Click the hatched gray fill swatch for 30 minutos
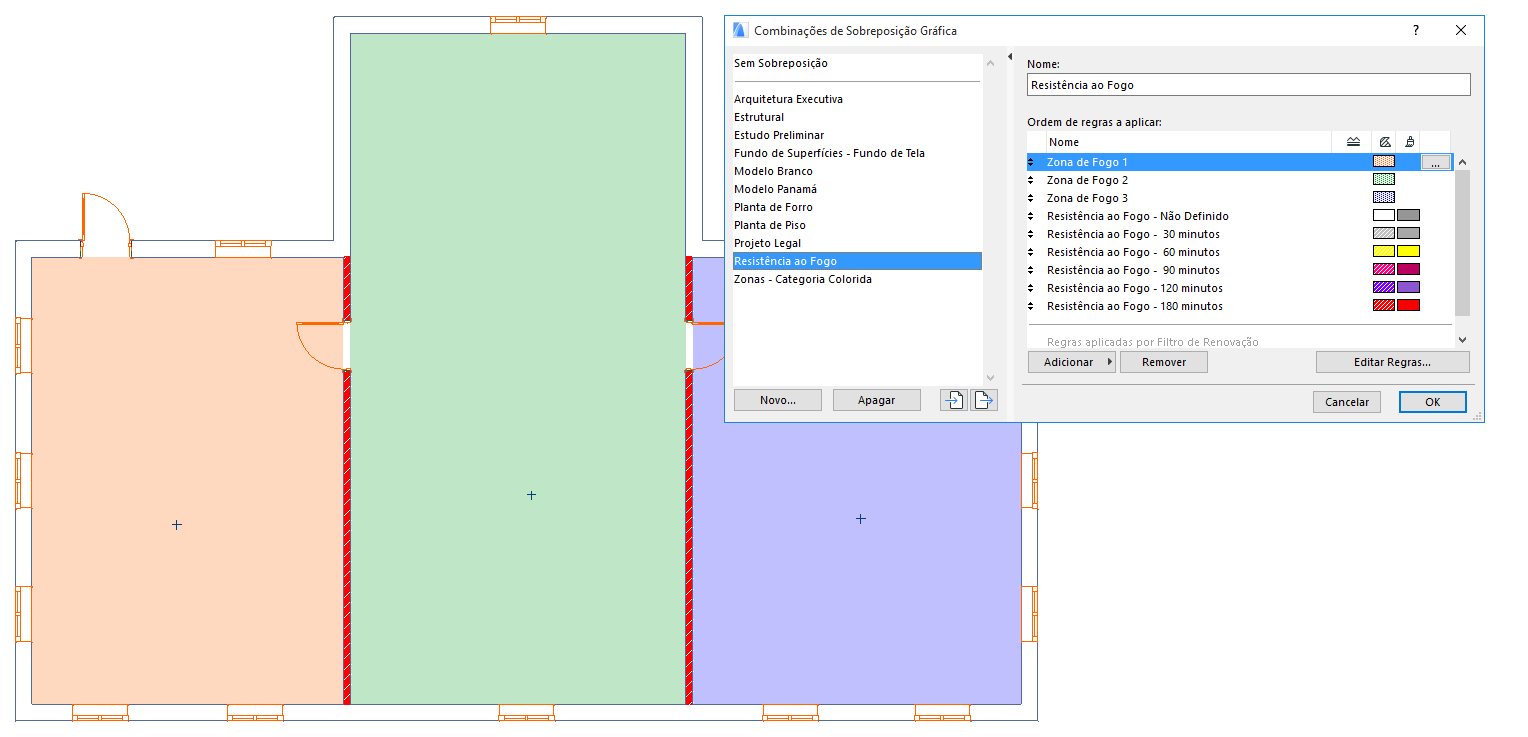This screenshot has height=737, width=1528. pyautogui.click(x=1384, y=234)
